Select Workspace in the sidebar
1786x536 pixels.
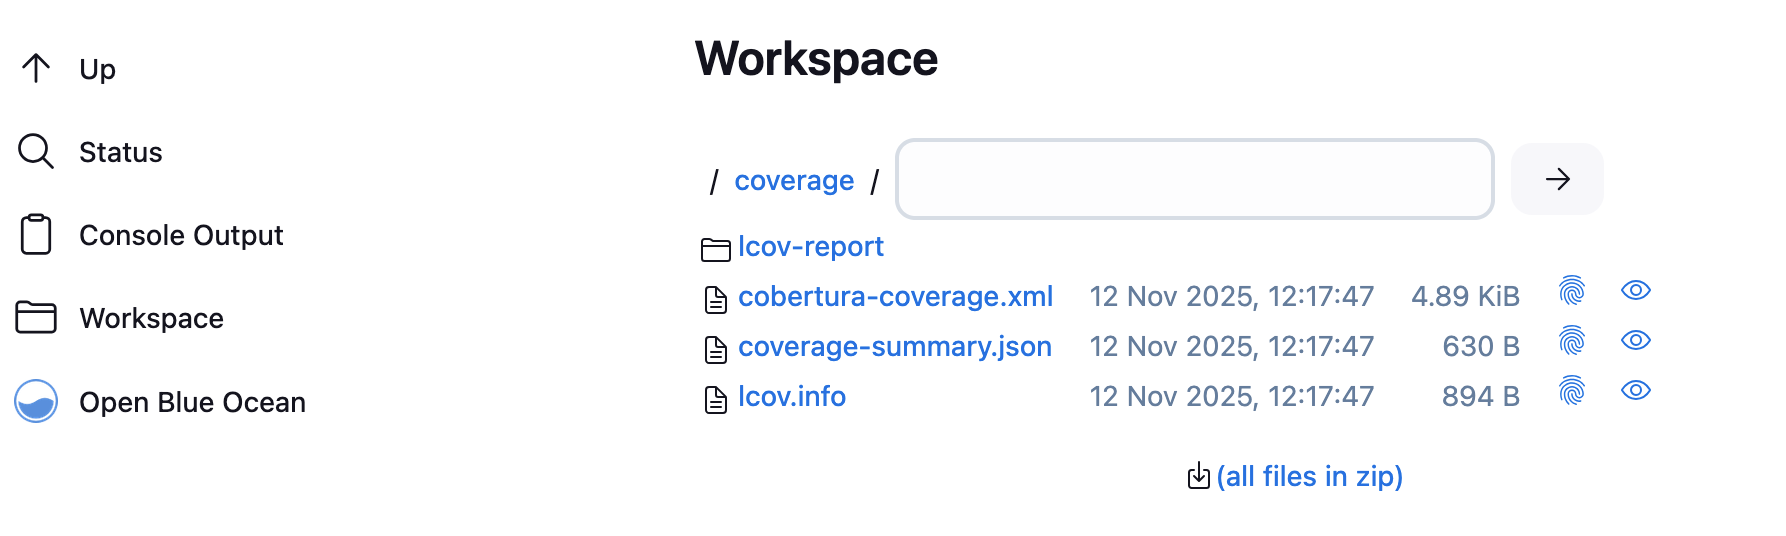click(151, 318)
